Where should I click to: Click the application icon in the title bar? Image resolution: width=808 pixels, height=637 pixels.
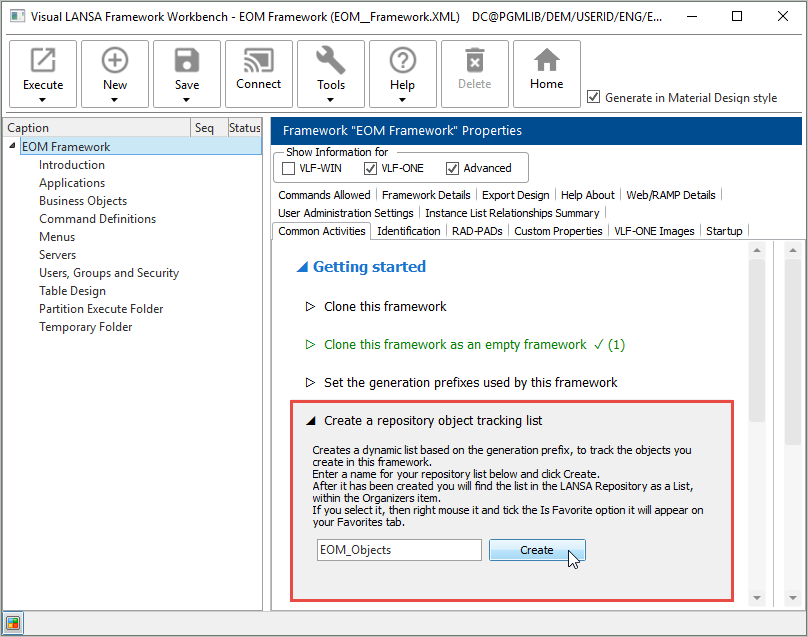point(17,16)
